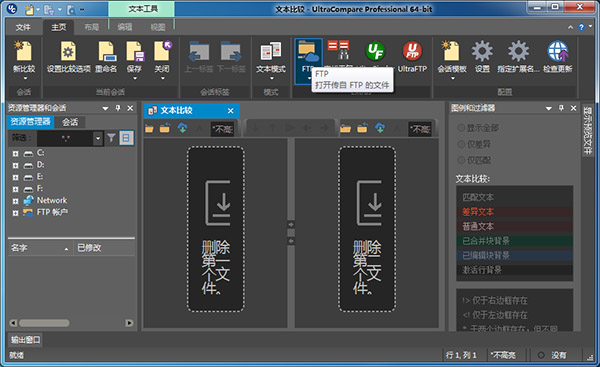Click the 输出窗口 output window button
600x367 pixels.
tap(25, 339)
